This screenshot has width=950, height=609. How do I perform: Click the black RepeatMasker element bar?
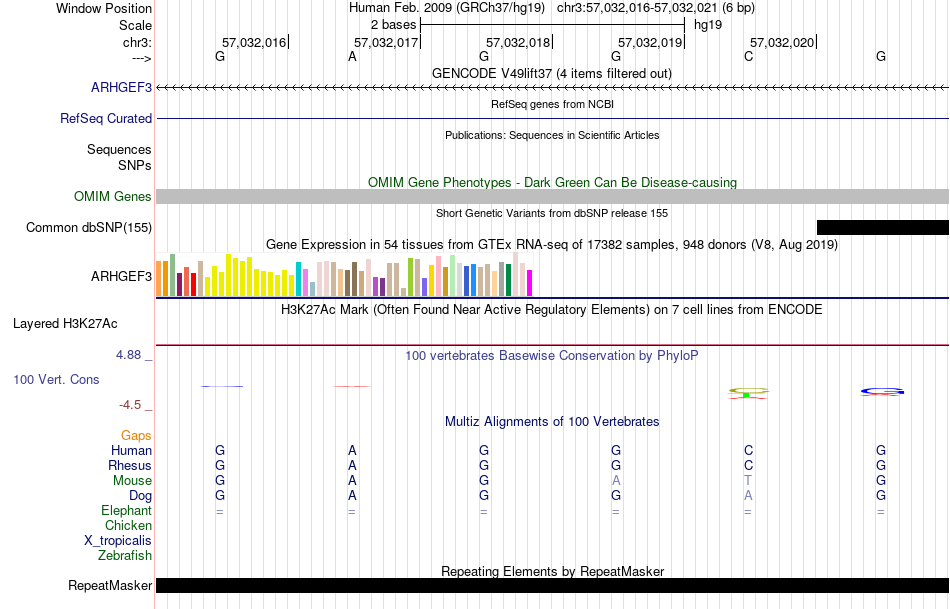[x=553, y=585]
